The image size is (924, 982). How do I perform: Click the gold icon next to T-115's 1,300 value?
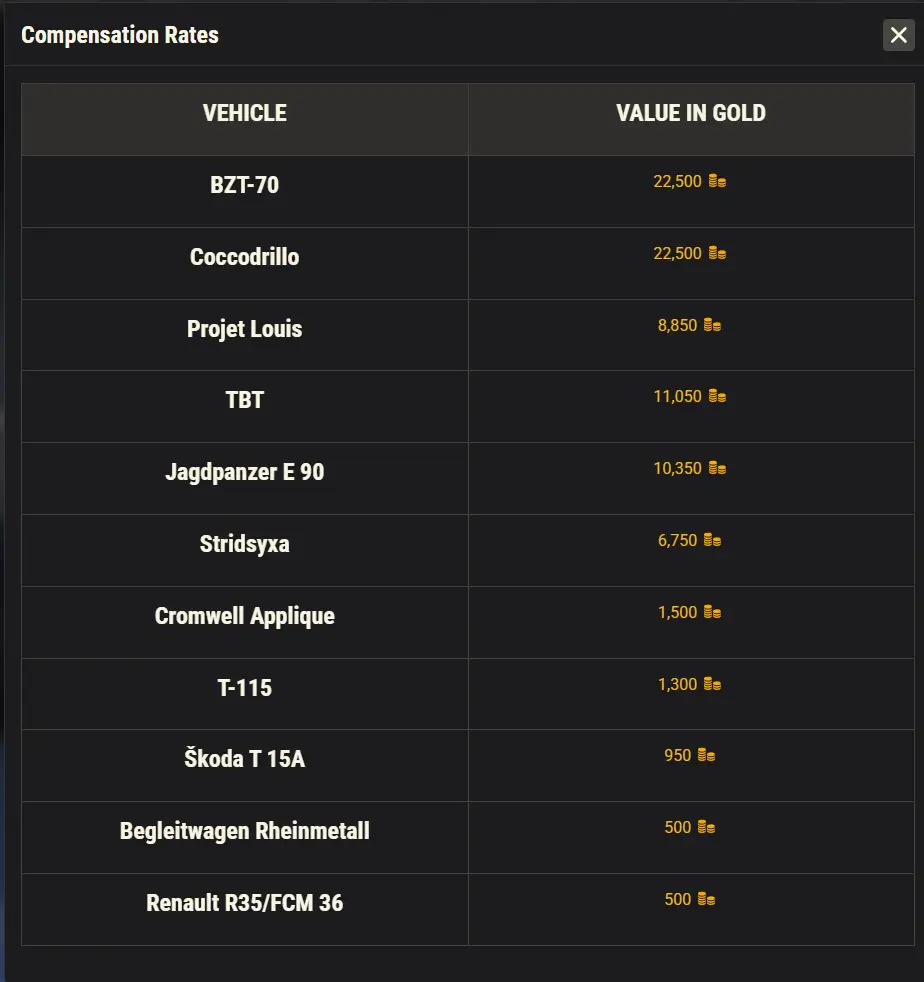click(x=709, y=684)
